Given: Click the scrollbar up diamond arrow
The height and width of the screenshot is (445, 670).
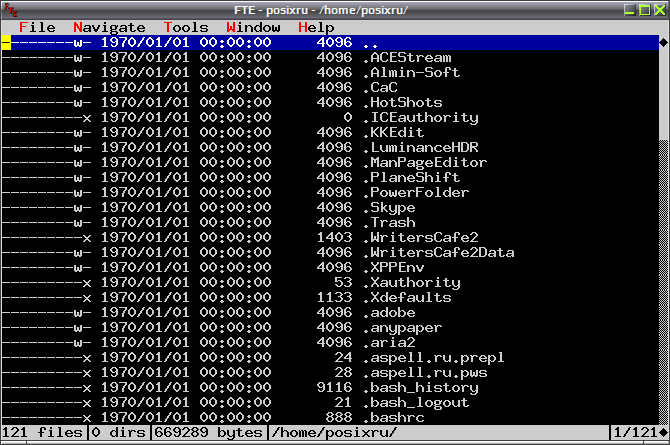Looking at the screenshot, I should [x=664, y=42].
